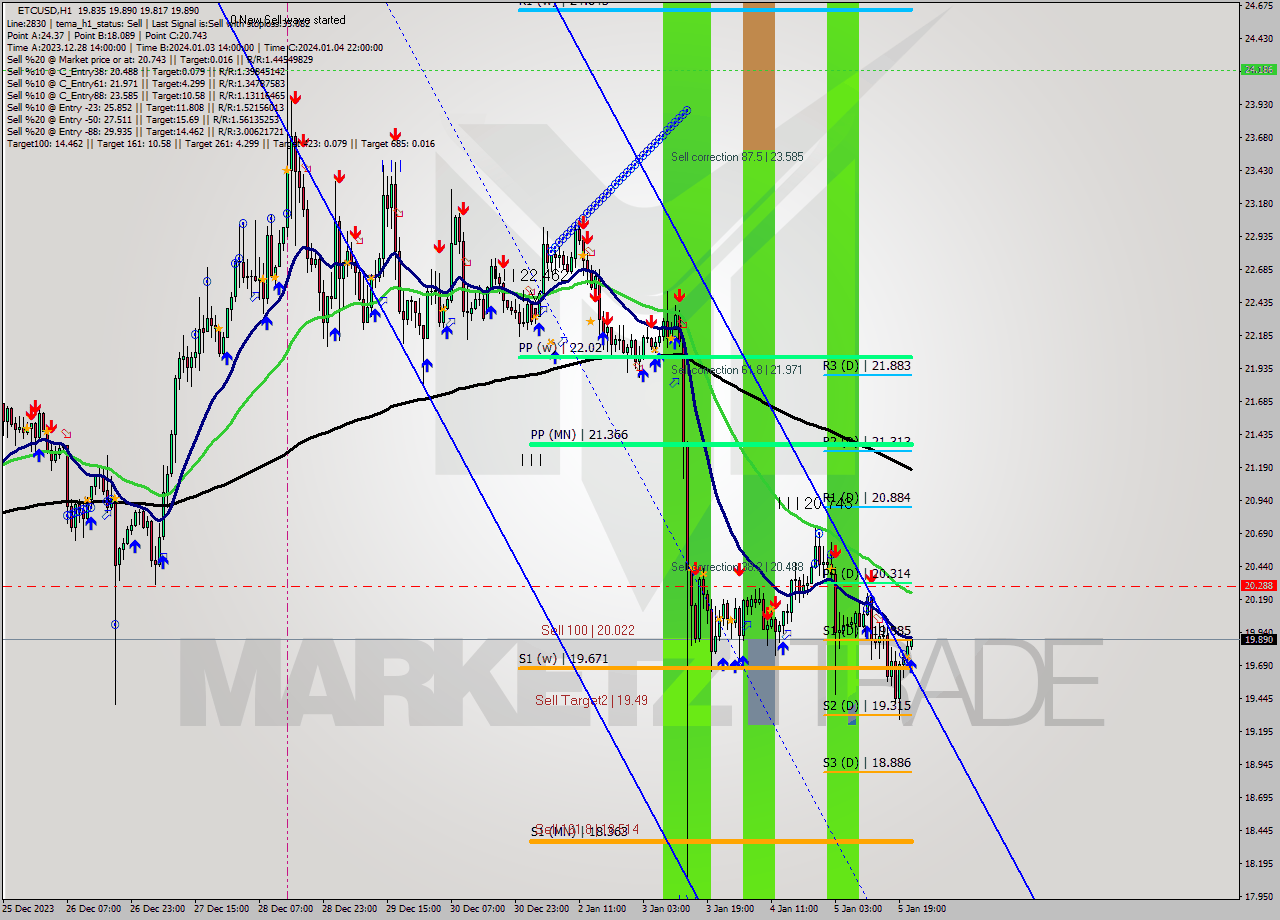Click the 'Sell correction 61.8 | 21.971' label

click(737, 370)
